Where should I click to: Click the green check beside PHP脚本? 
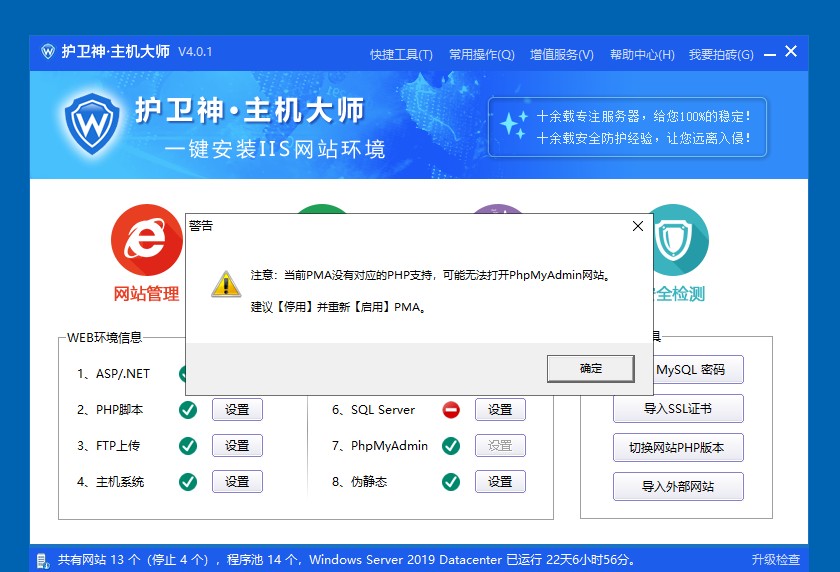click(x=187, y=409)
